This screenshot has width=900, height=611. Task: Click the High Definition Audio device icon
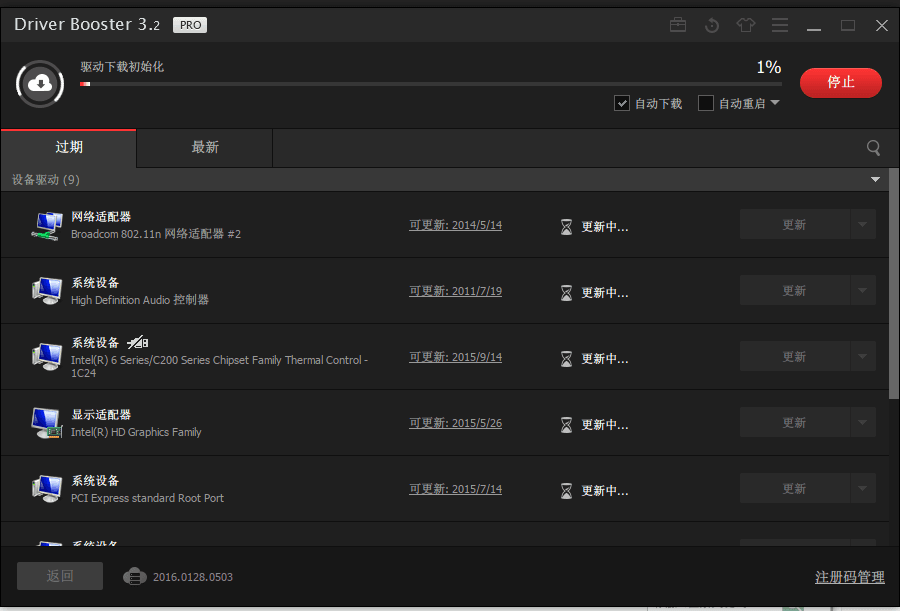pyautogui.click(x=47, y=291)
